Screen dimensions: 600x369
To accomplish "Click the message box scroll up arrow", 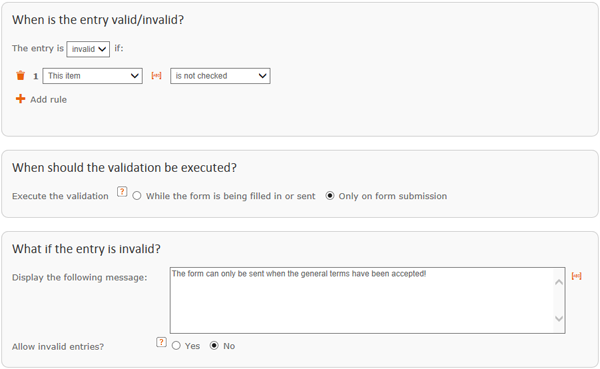I will coord(559,282).
